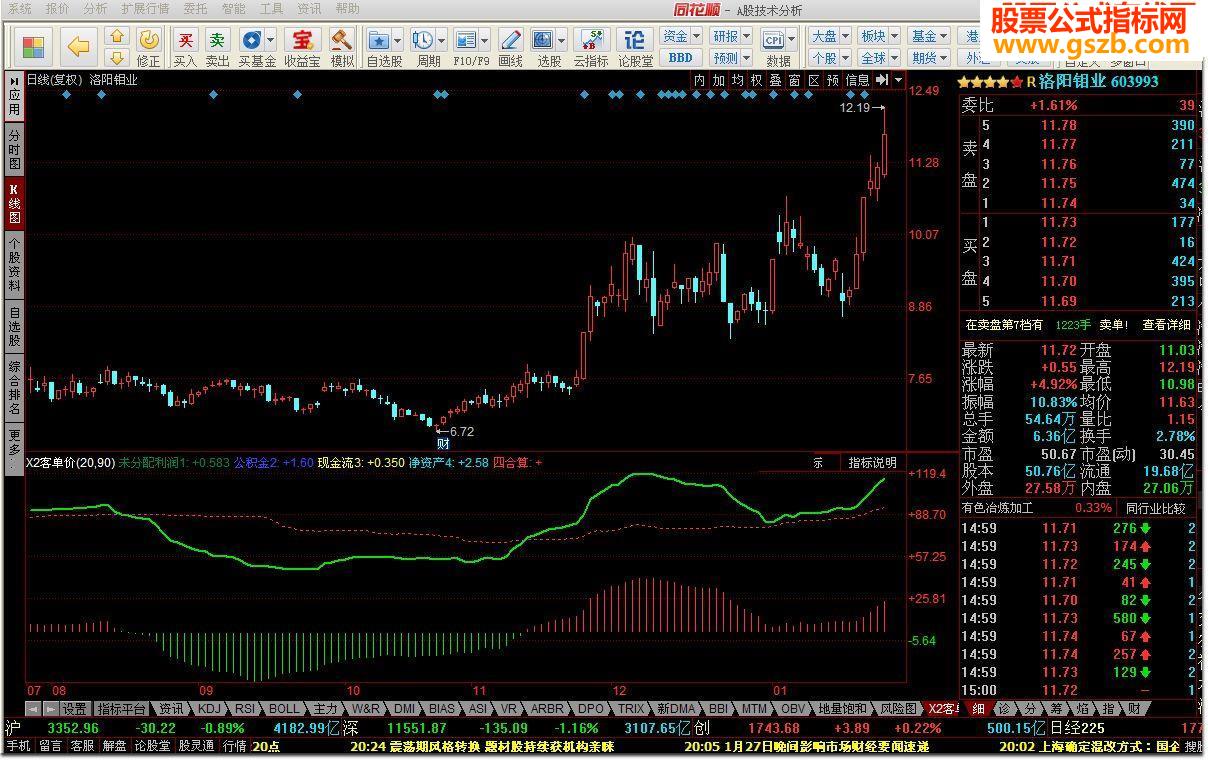Collapse right panel with arrow-bar icon

coord(882,80)
